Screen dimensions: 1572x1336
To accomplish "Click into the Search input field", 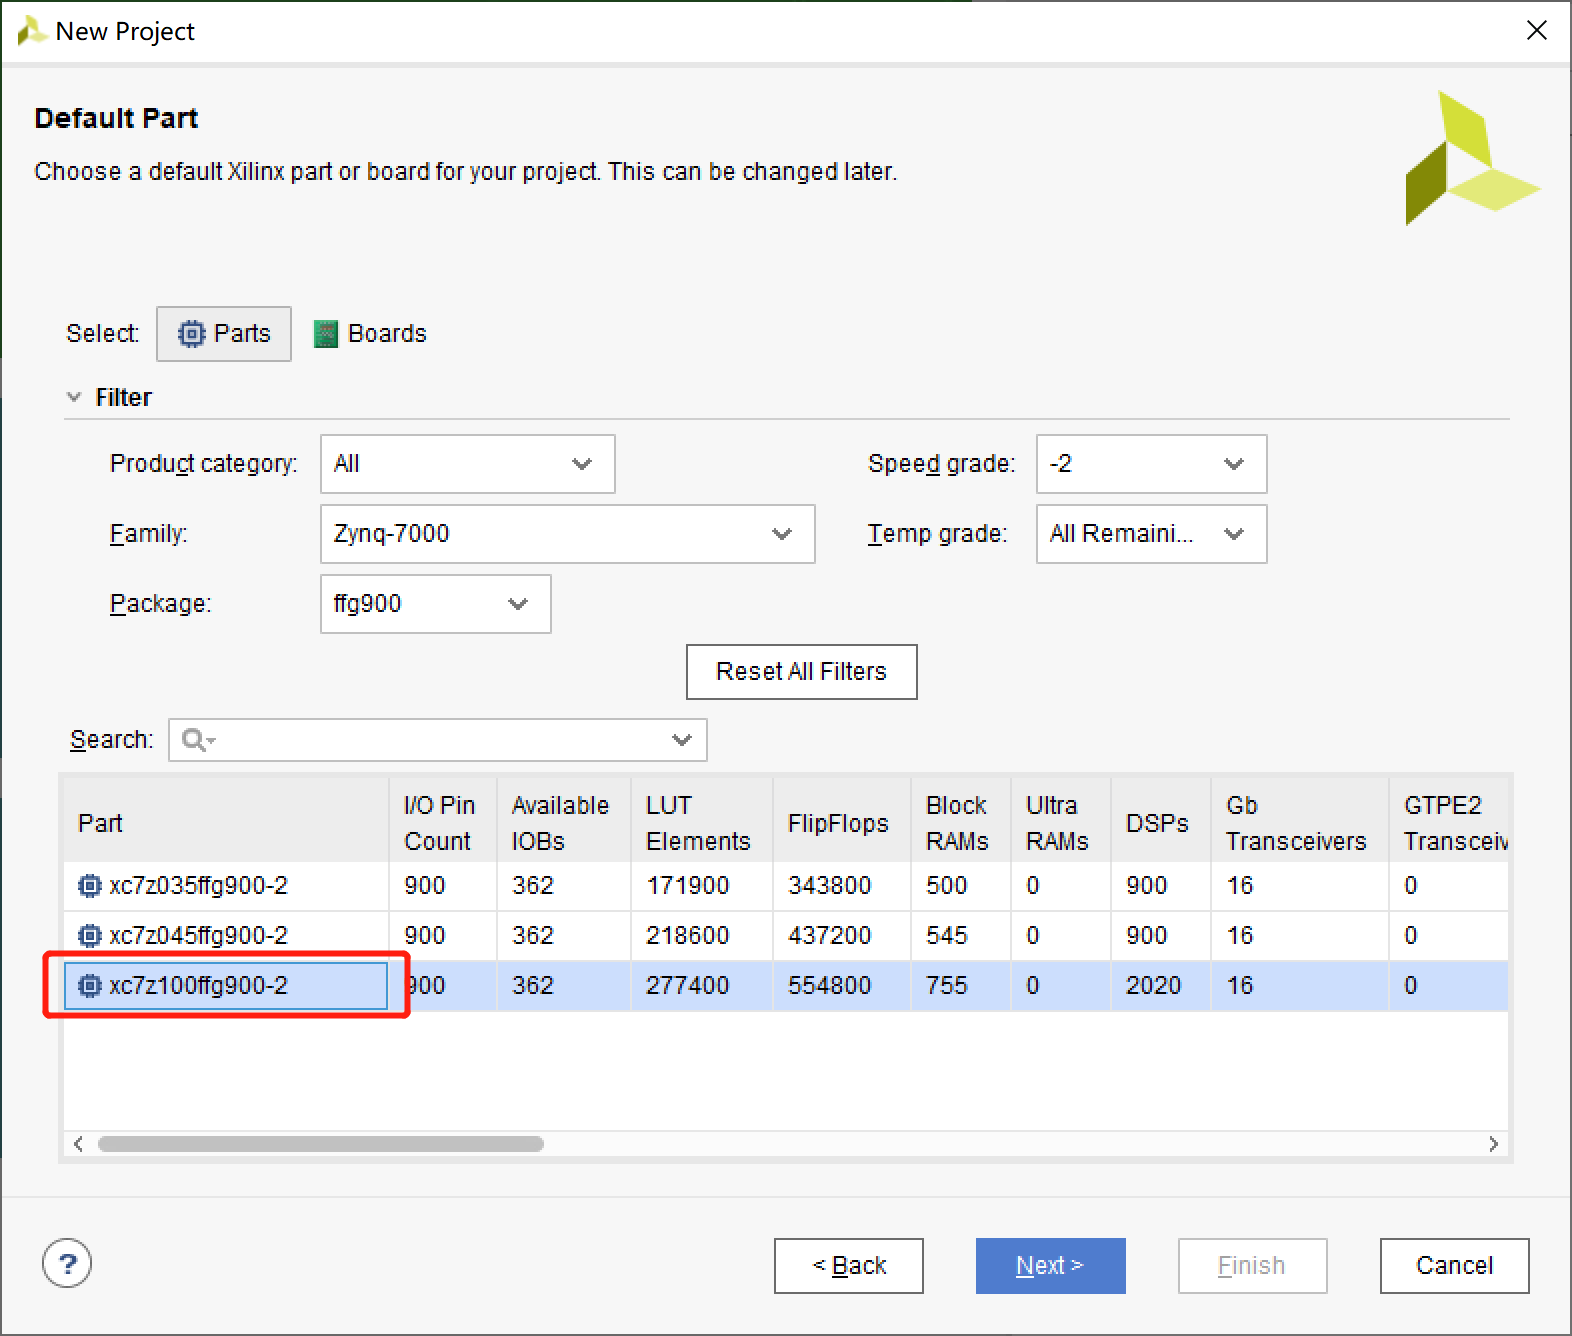I will pos(440,740).
